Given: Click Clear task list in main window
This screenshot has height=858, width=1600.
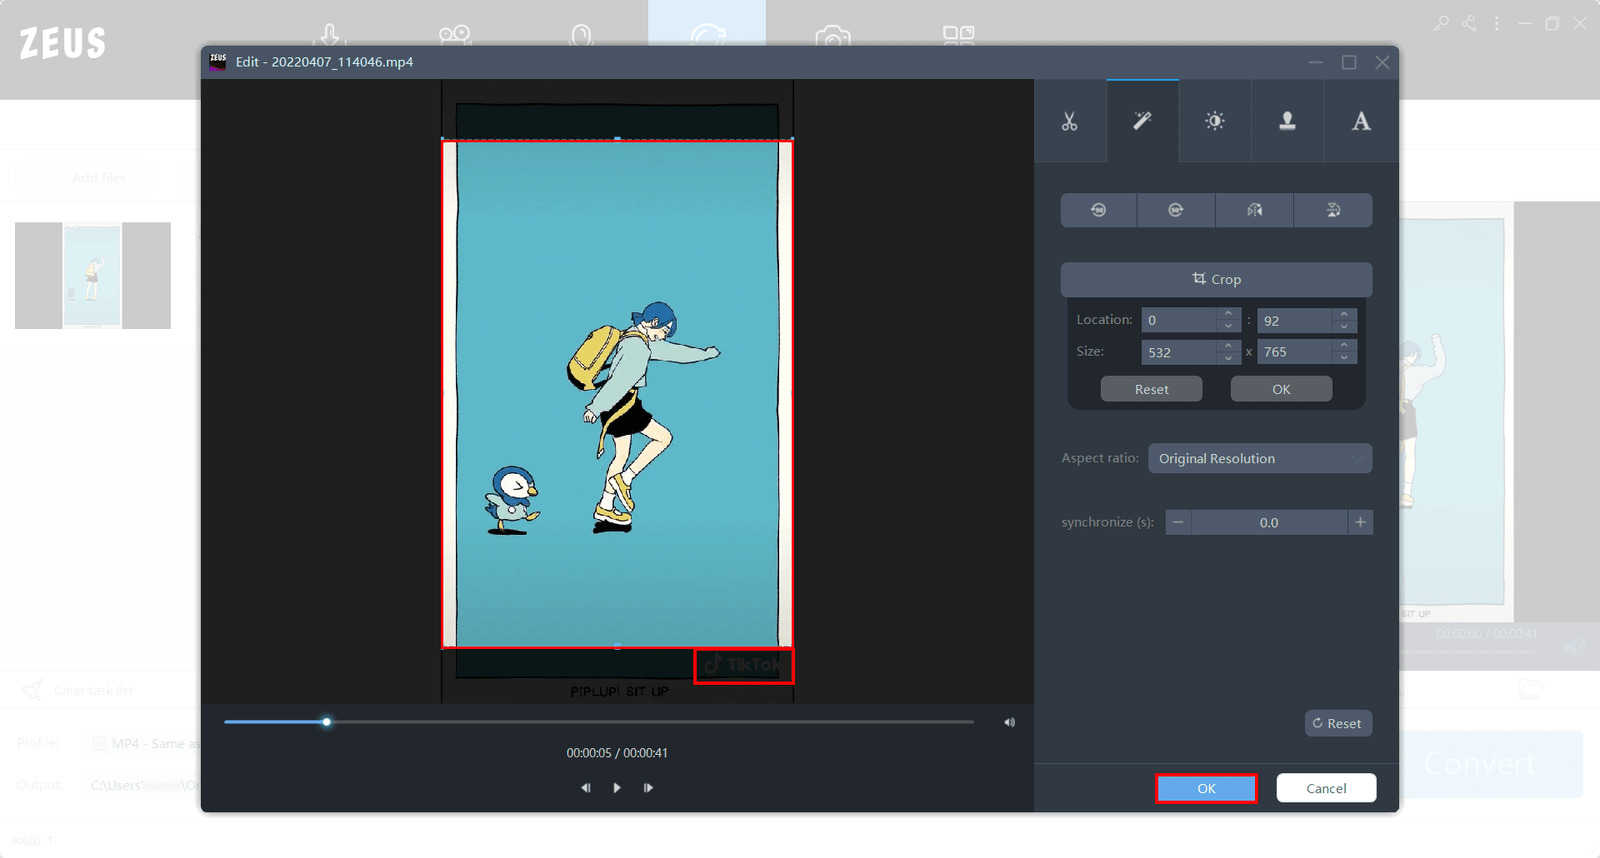Looking at the screenshot, I should click(78, 690).
